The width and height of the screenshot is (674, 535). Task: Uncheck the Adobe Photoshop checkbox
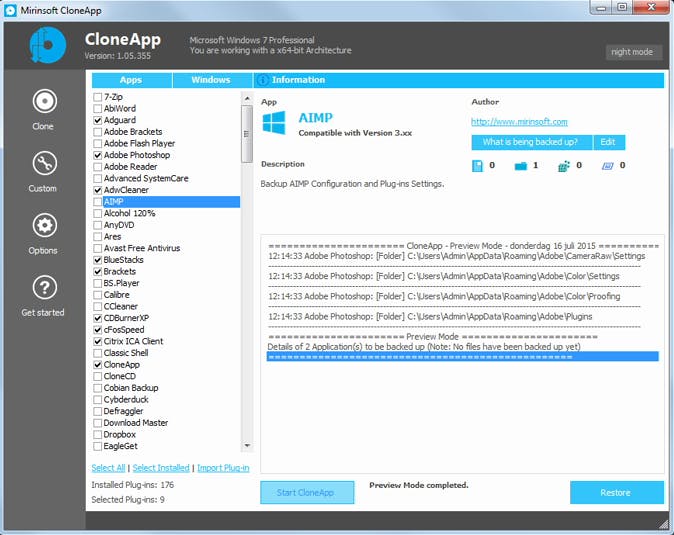pyautogui.click(x=98, y=155)
